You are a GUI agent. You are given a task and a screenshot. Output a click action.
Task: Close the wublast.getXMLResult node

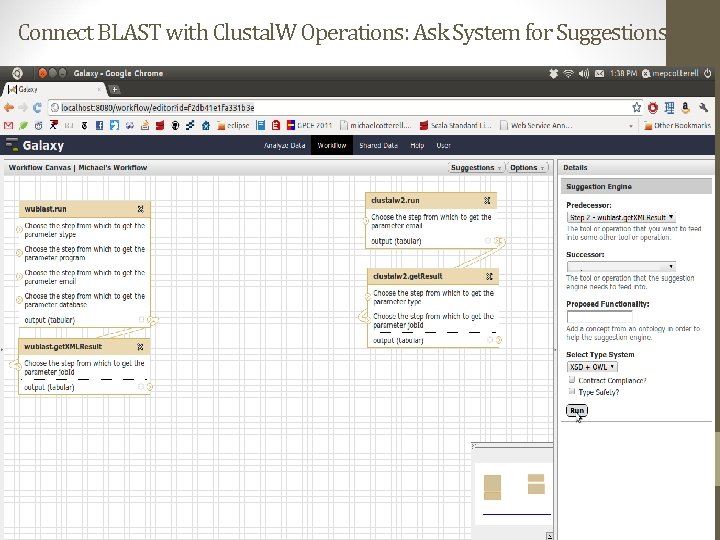(x=140, y=347)
